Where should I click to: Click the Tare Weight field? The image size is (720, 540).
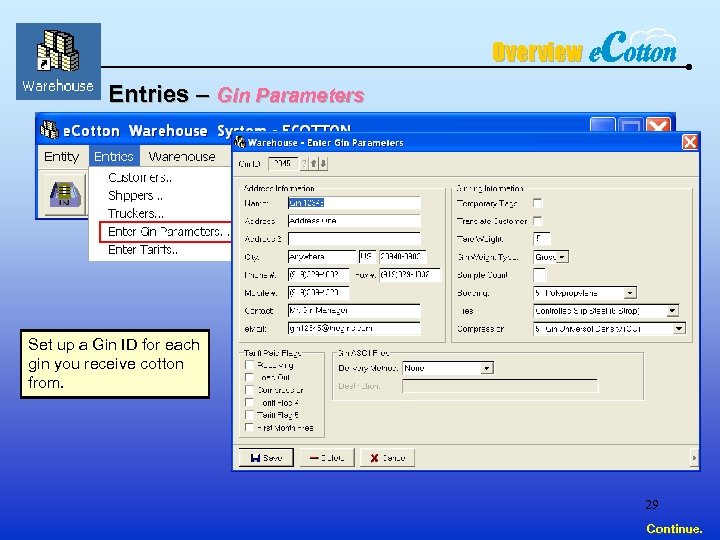pos(542,239)
